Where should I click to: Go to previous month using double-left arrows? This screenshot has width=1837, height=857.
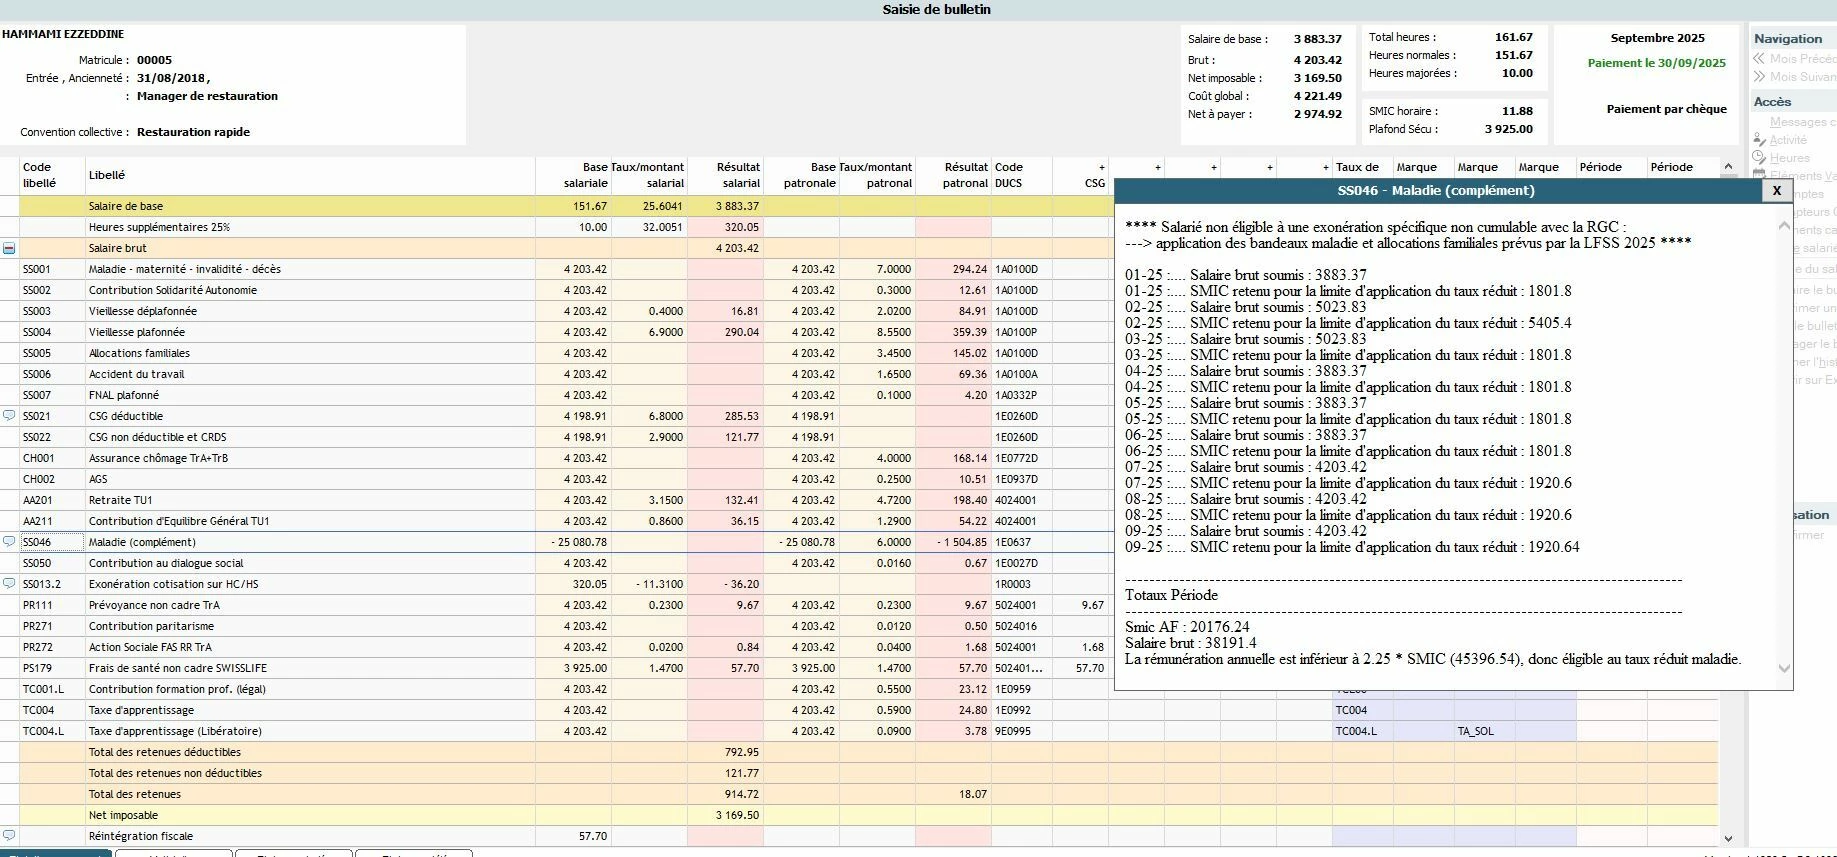pyautogui.click(x=1759, y=58)
